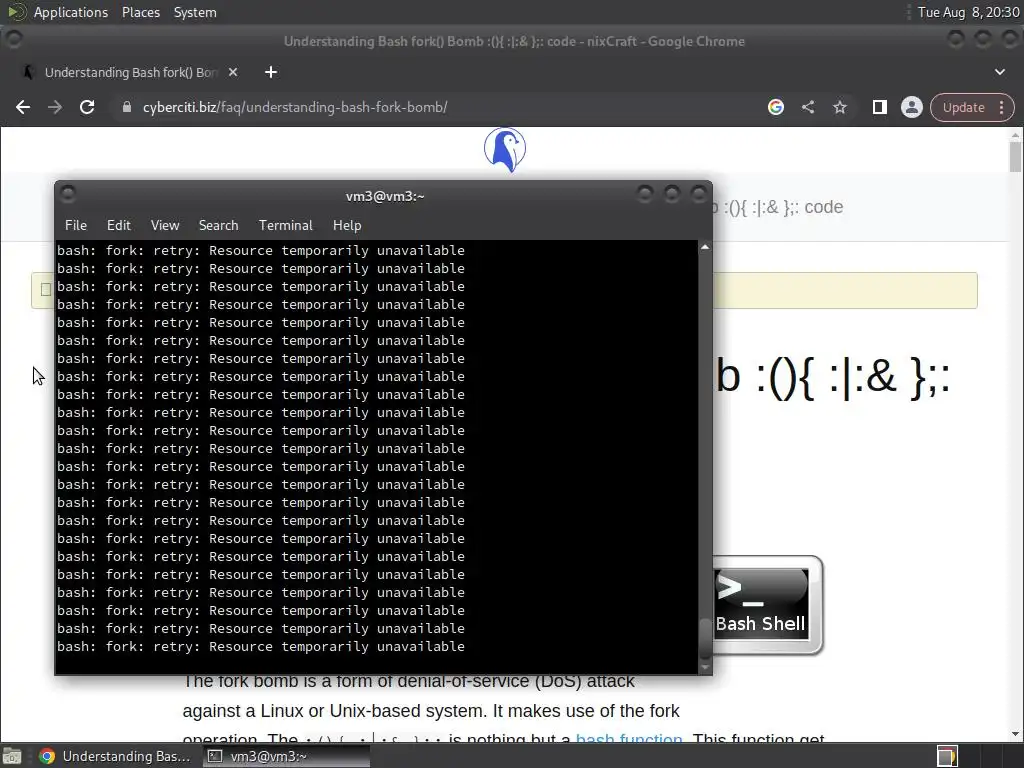1024x768 pixels.
Task: Click the page scrollbar thumb in Chrome
Action: (1015, 157)
